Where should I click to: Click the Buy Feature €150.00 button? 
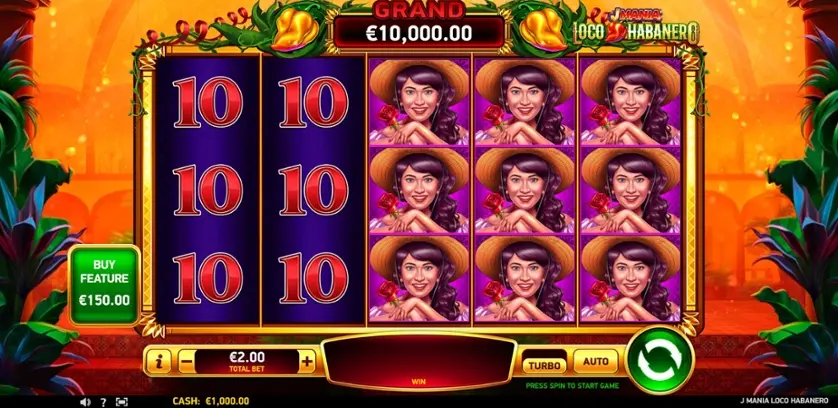tap(104, 285)
